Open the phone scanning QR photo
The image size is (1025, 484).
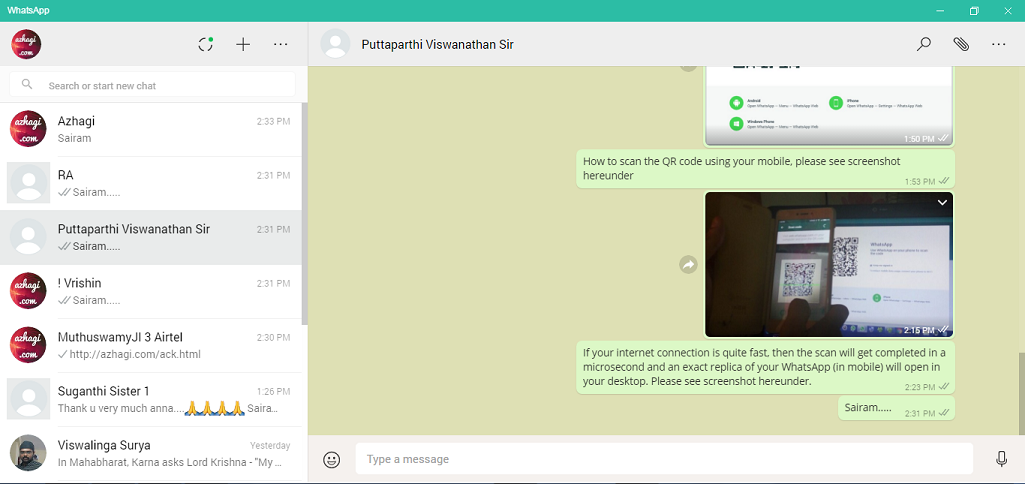pos(829,265)
